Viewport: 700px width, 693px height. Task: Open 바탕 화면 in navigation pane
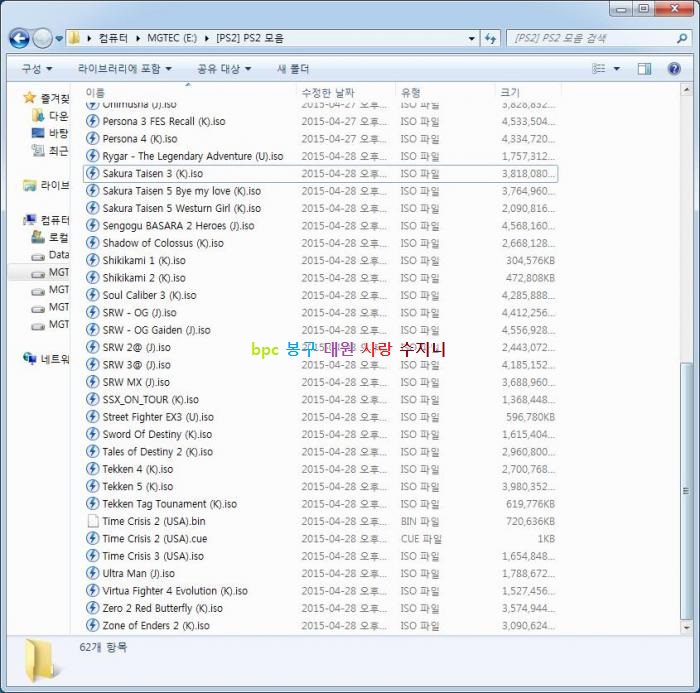pyautogui.click(x=50, y=133)
